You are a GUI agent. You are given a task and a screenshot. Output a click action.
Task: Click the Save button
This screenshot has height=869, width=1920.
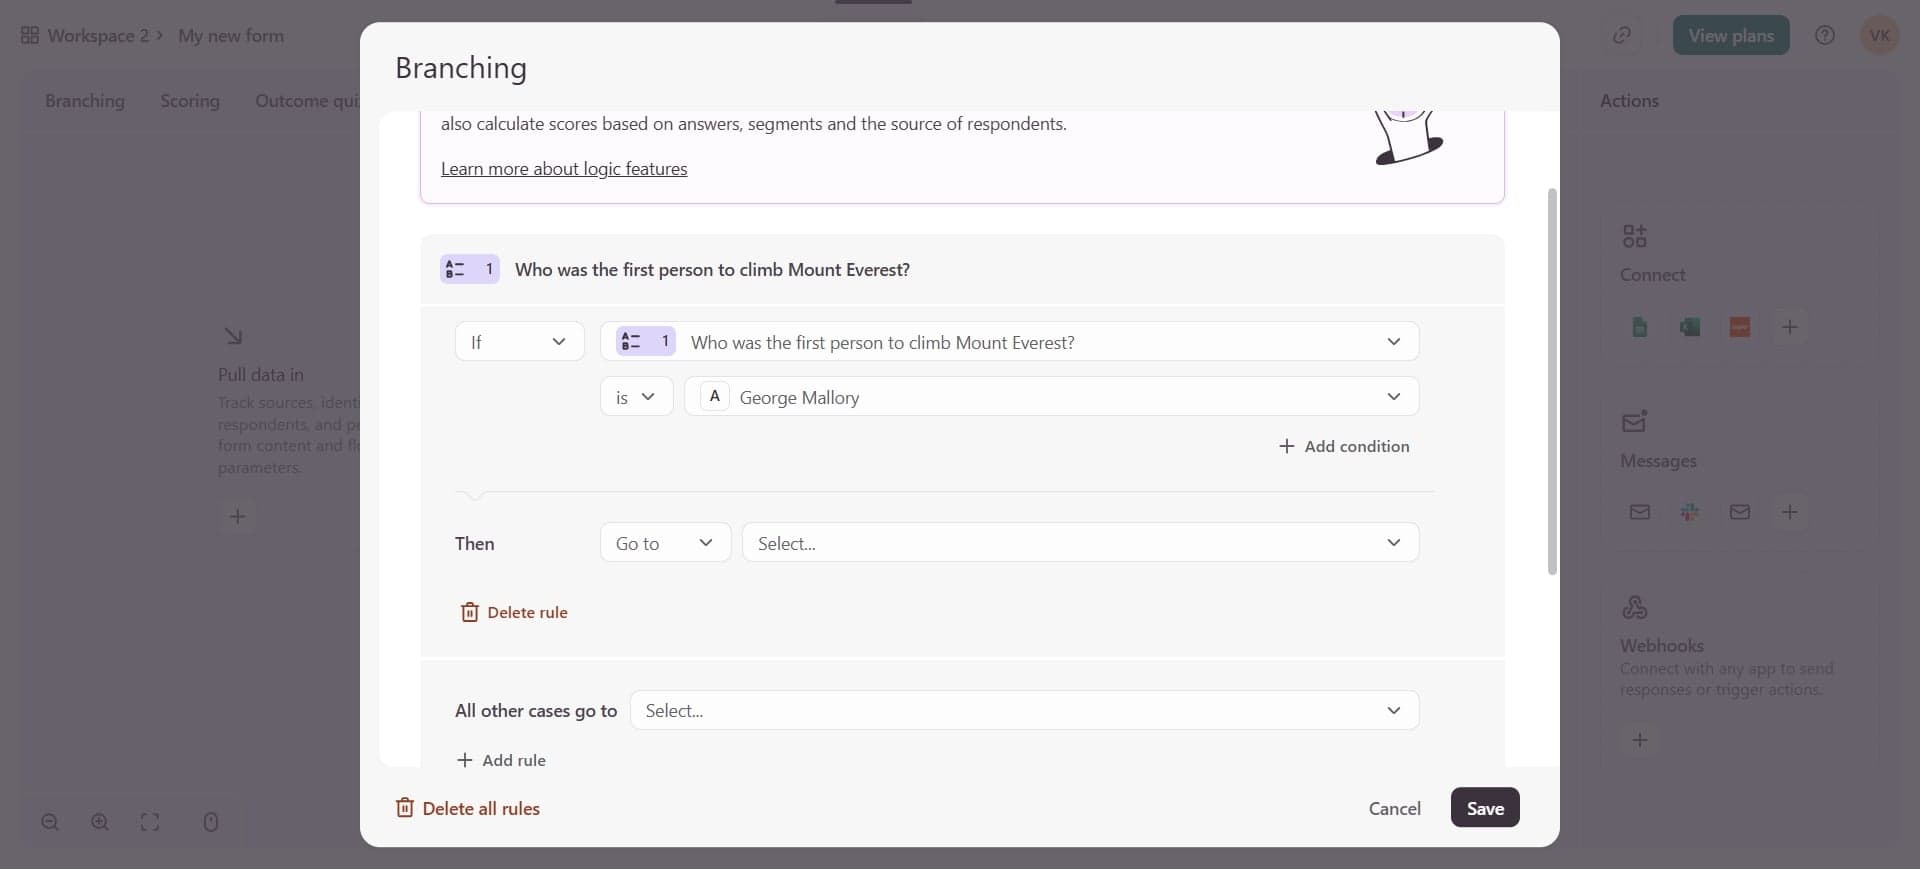pyautogui.click(x=1485, y=808)
